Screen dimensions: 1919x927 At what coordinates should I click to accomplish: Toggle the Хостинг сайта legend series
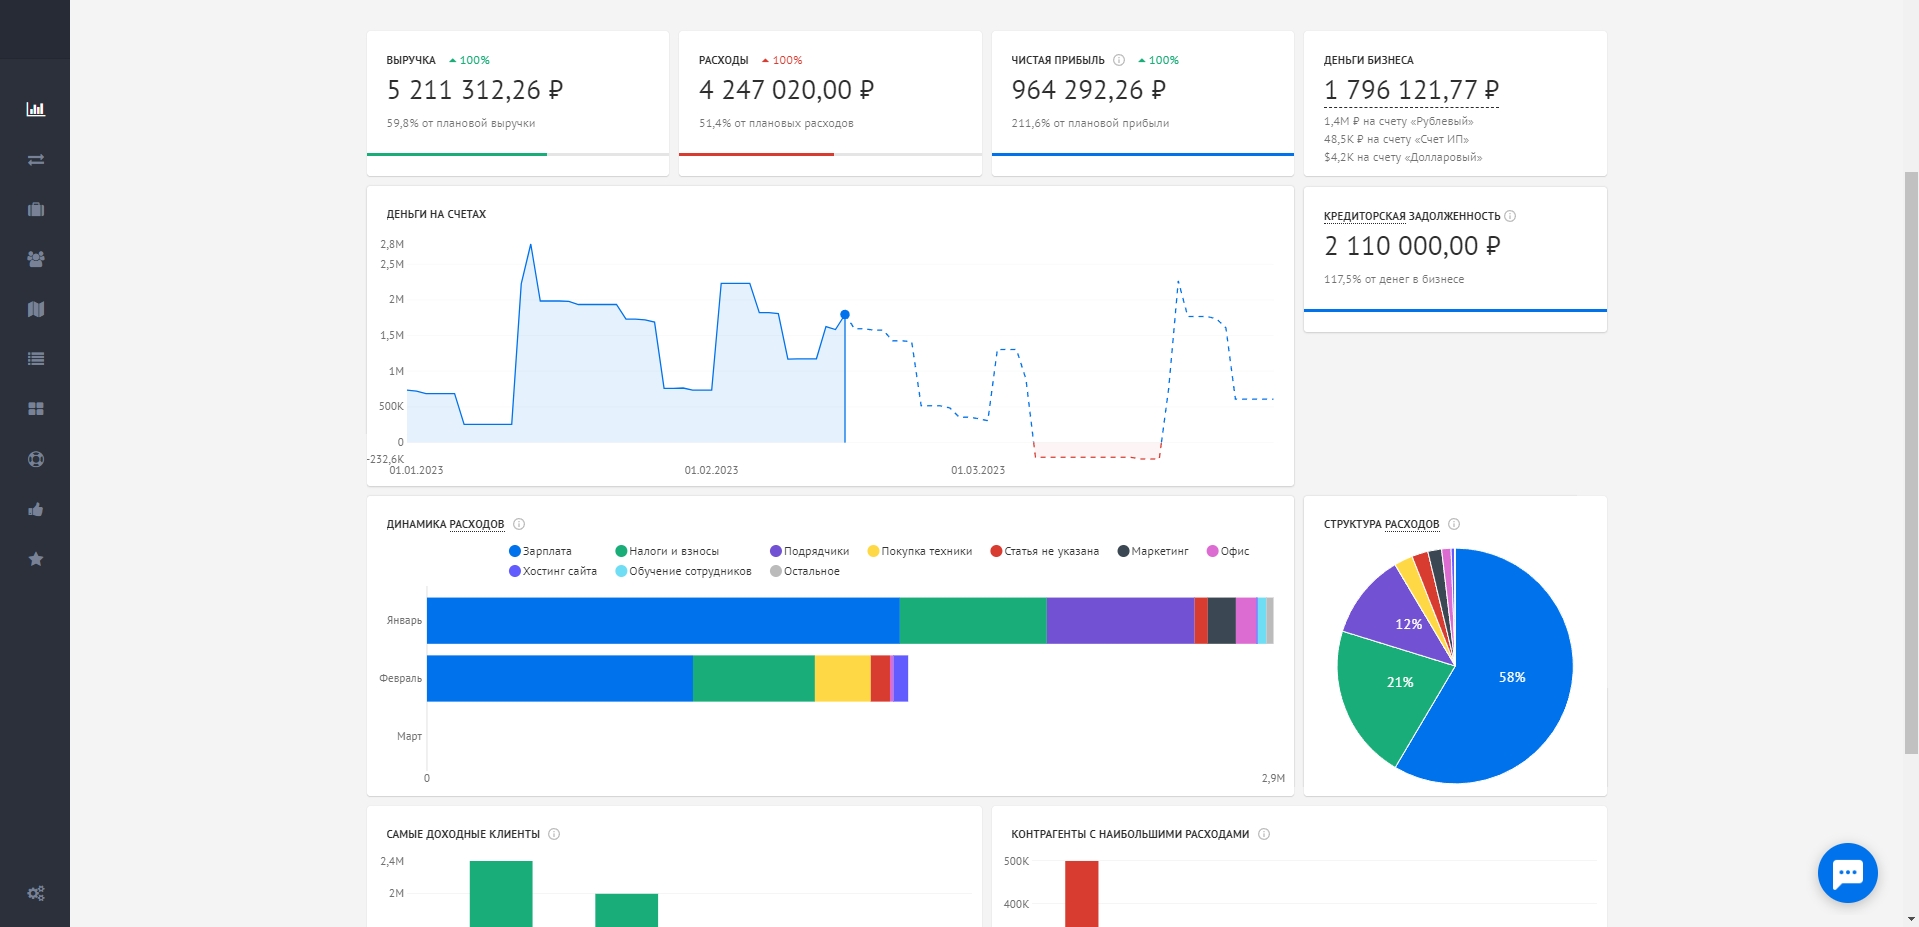pos(553,571)
